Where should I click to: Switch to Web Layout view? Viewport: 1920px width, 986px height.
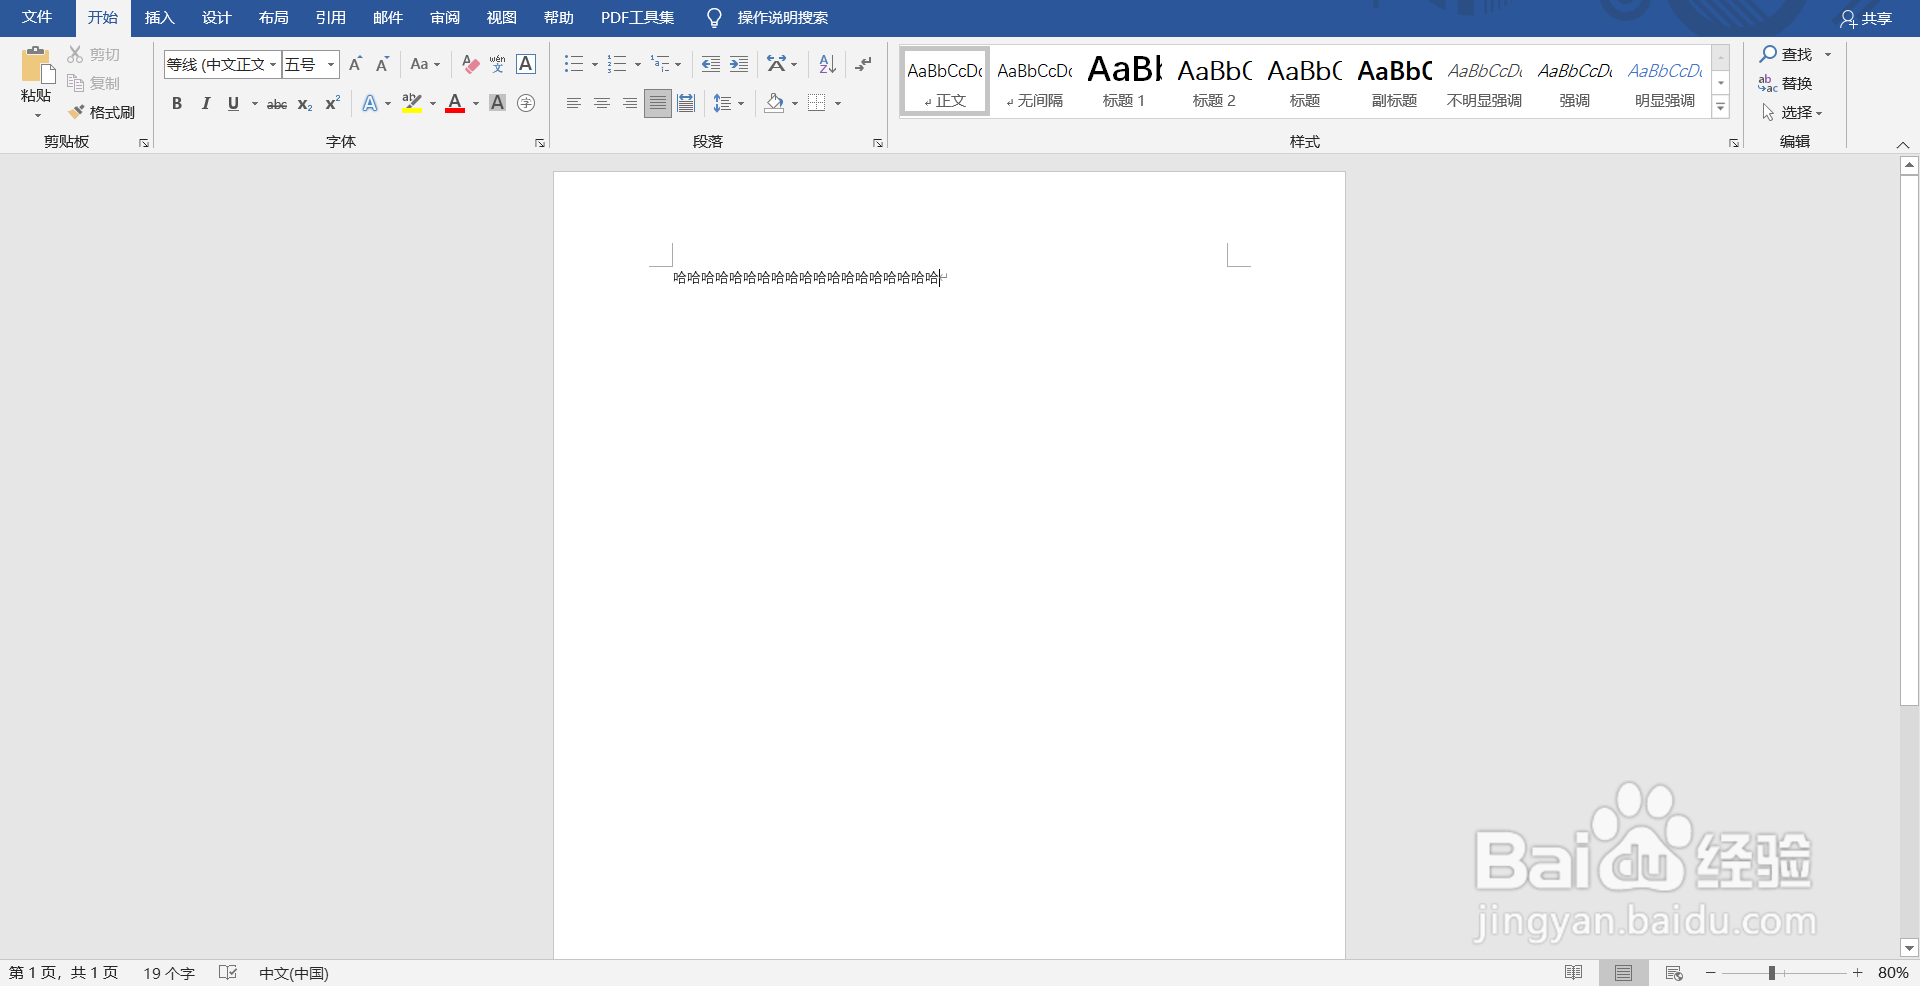click(x=1674, y=973)
